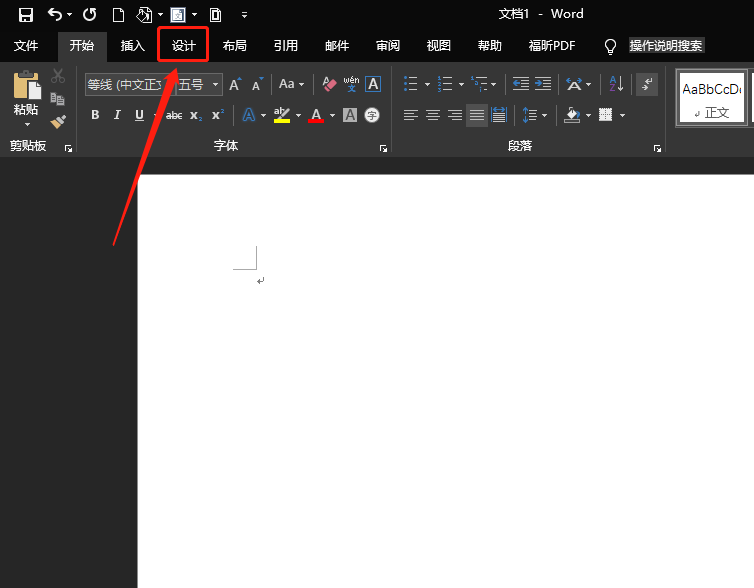
Task: Open the 文件 menu
Action: coord(26,45)
